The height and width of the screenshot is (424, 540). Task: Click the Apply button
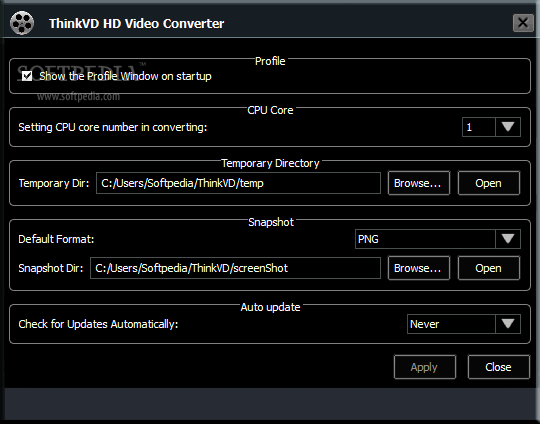pos(425,367)
